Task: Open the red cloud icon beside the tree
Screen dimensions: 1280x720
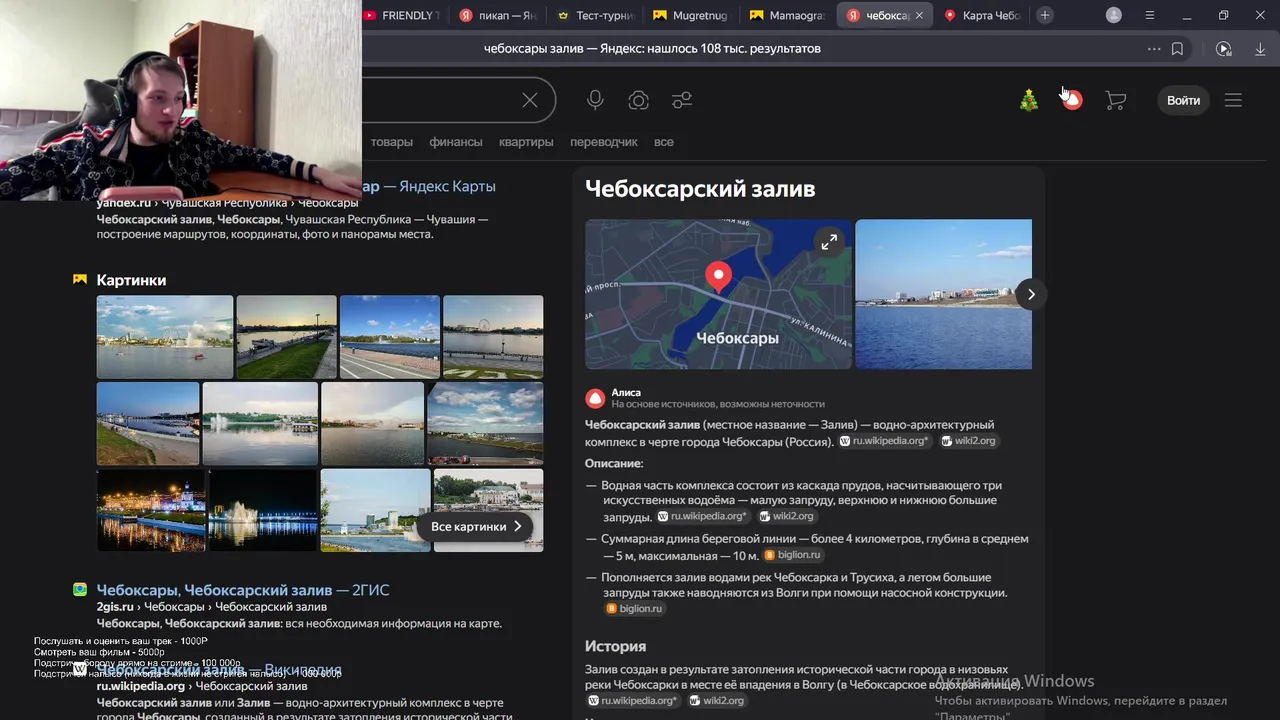Action: (1072, 100)
